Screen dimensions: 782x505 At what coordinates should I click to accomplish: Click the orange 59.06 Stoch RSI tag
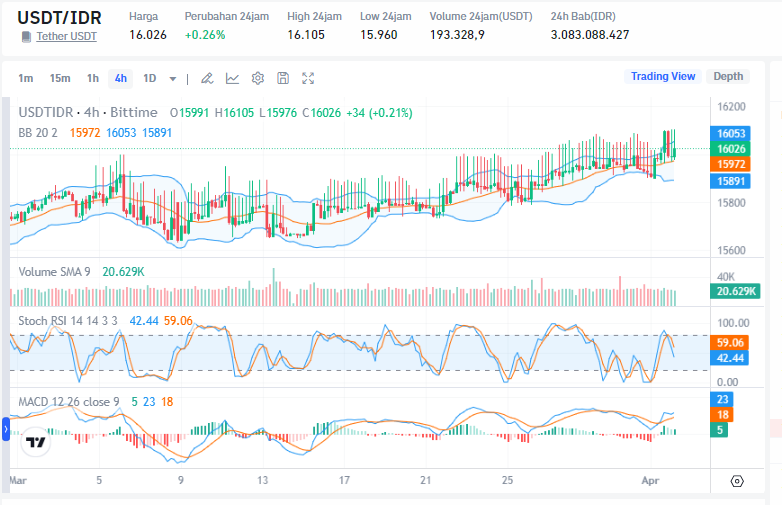[x=729, y=342]
